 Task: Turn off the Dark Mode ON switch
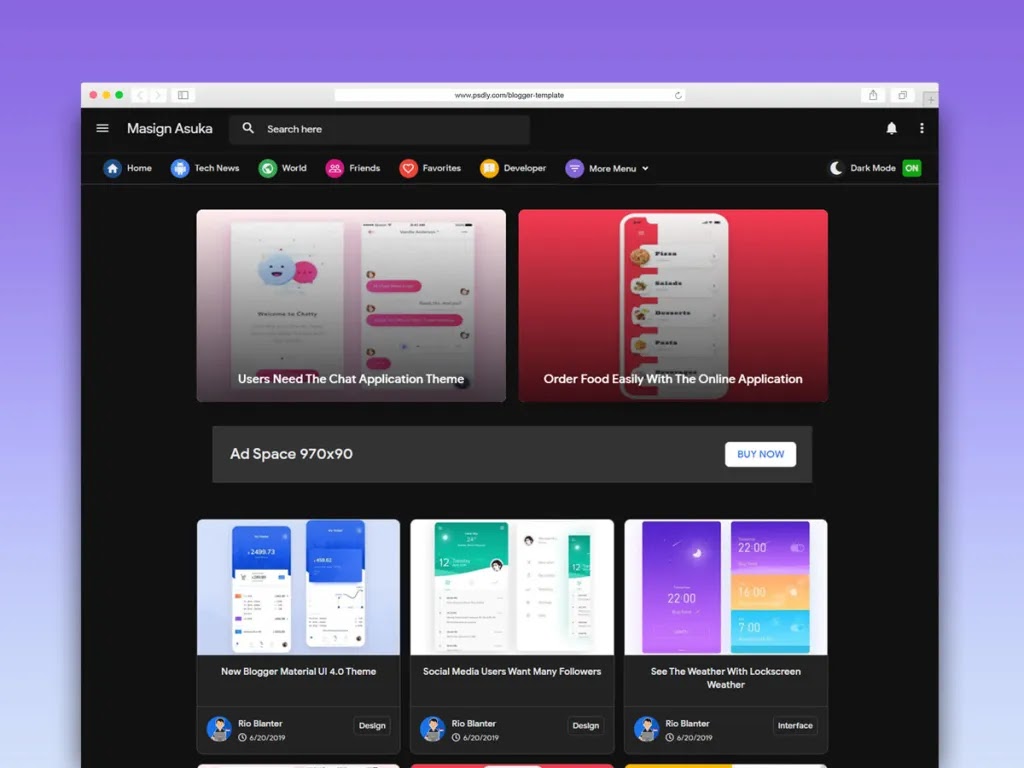click(912, 168)
